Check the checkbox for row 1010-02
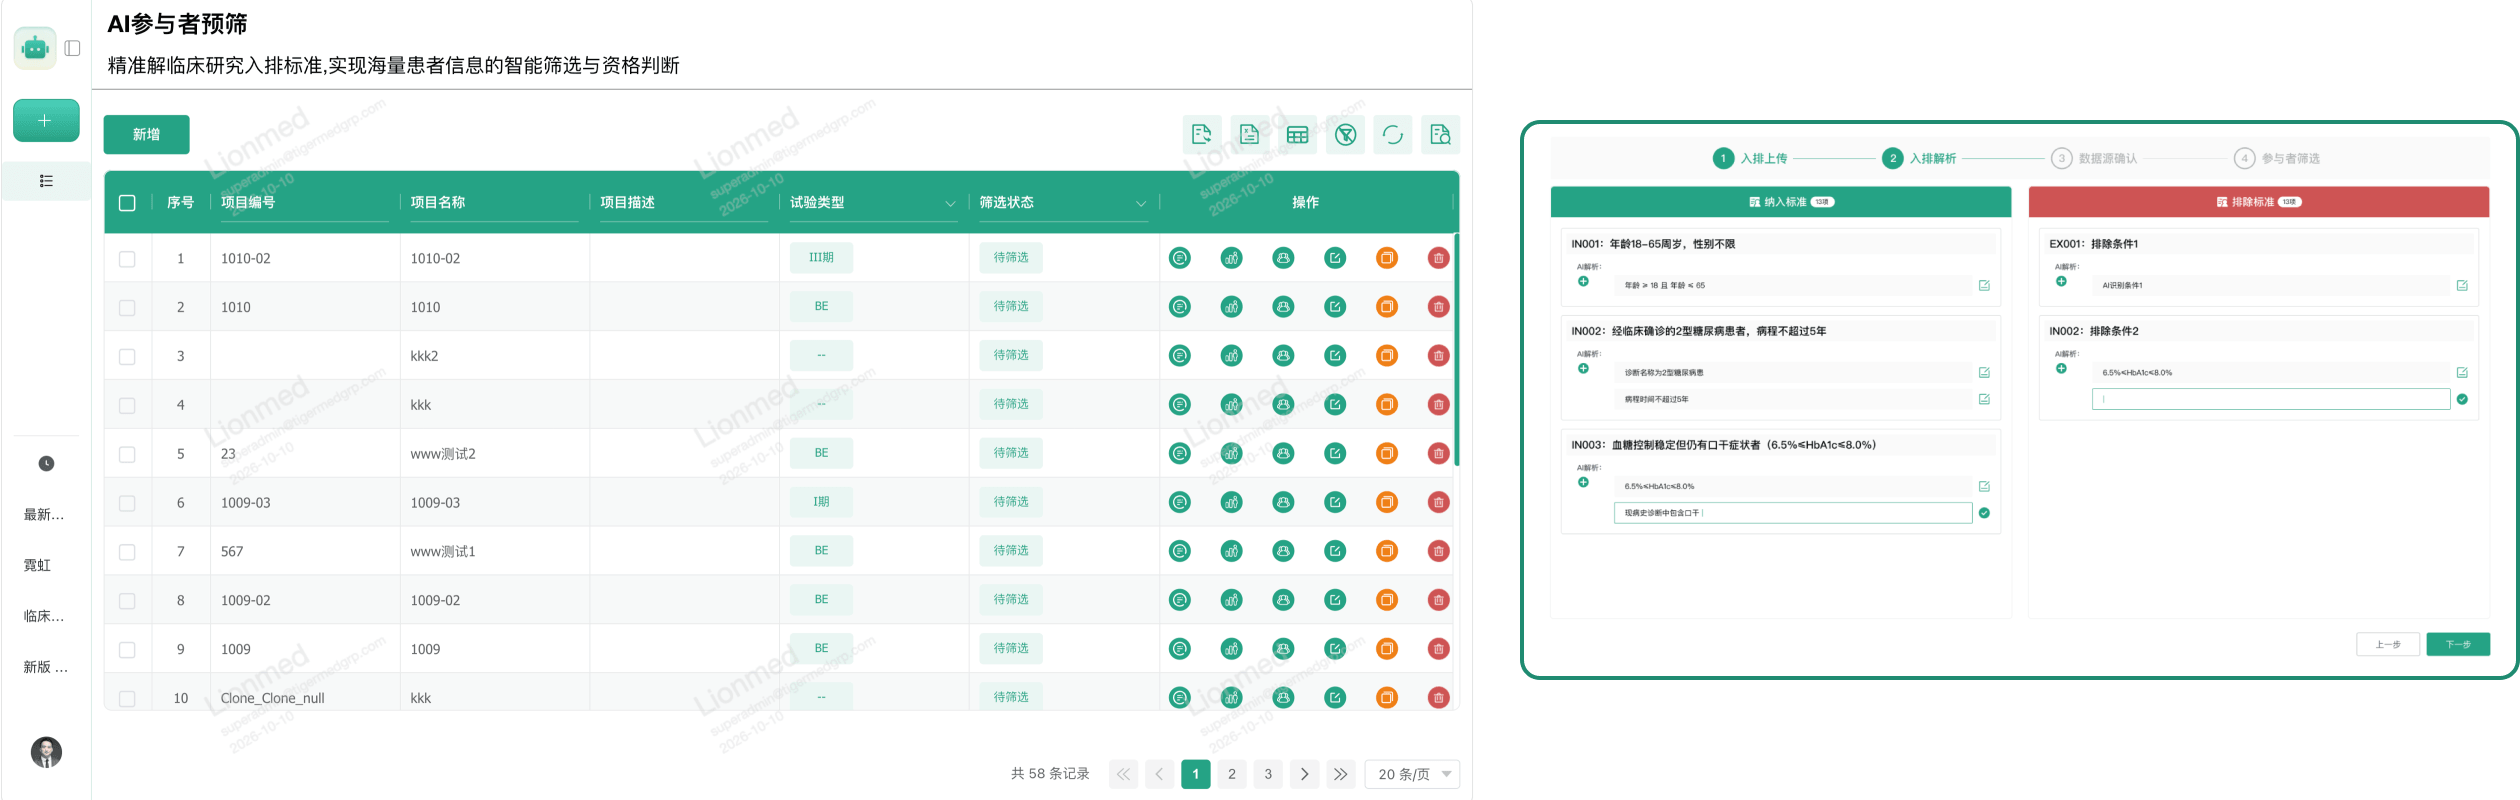2520x800 pixels. pyautogui.click(x=127, y=259)
